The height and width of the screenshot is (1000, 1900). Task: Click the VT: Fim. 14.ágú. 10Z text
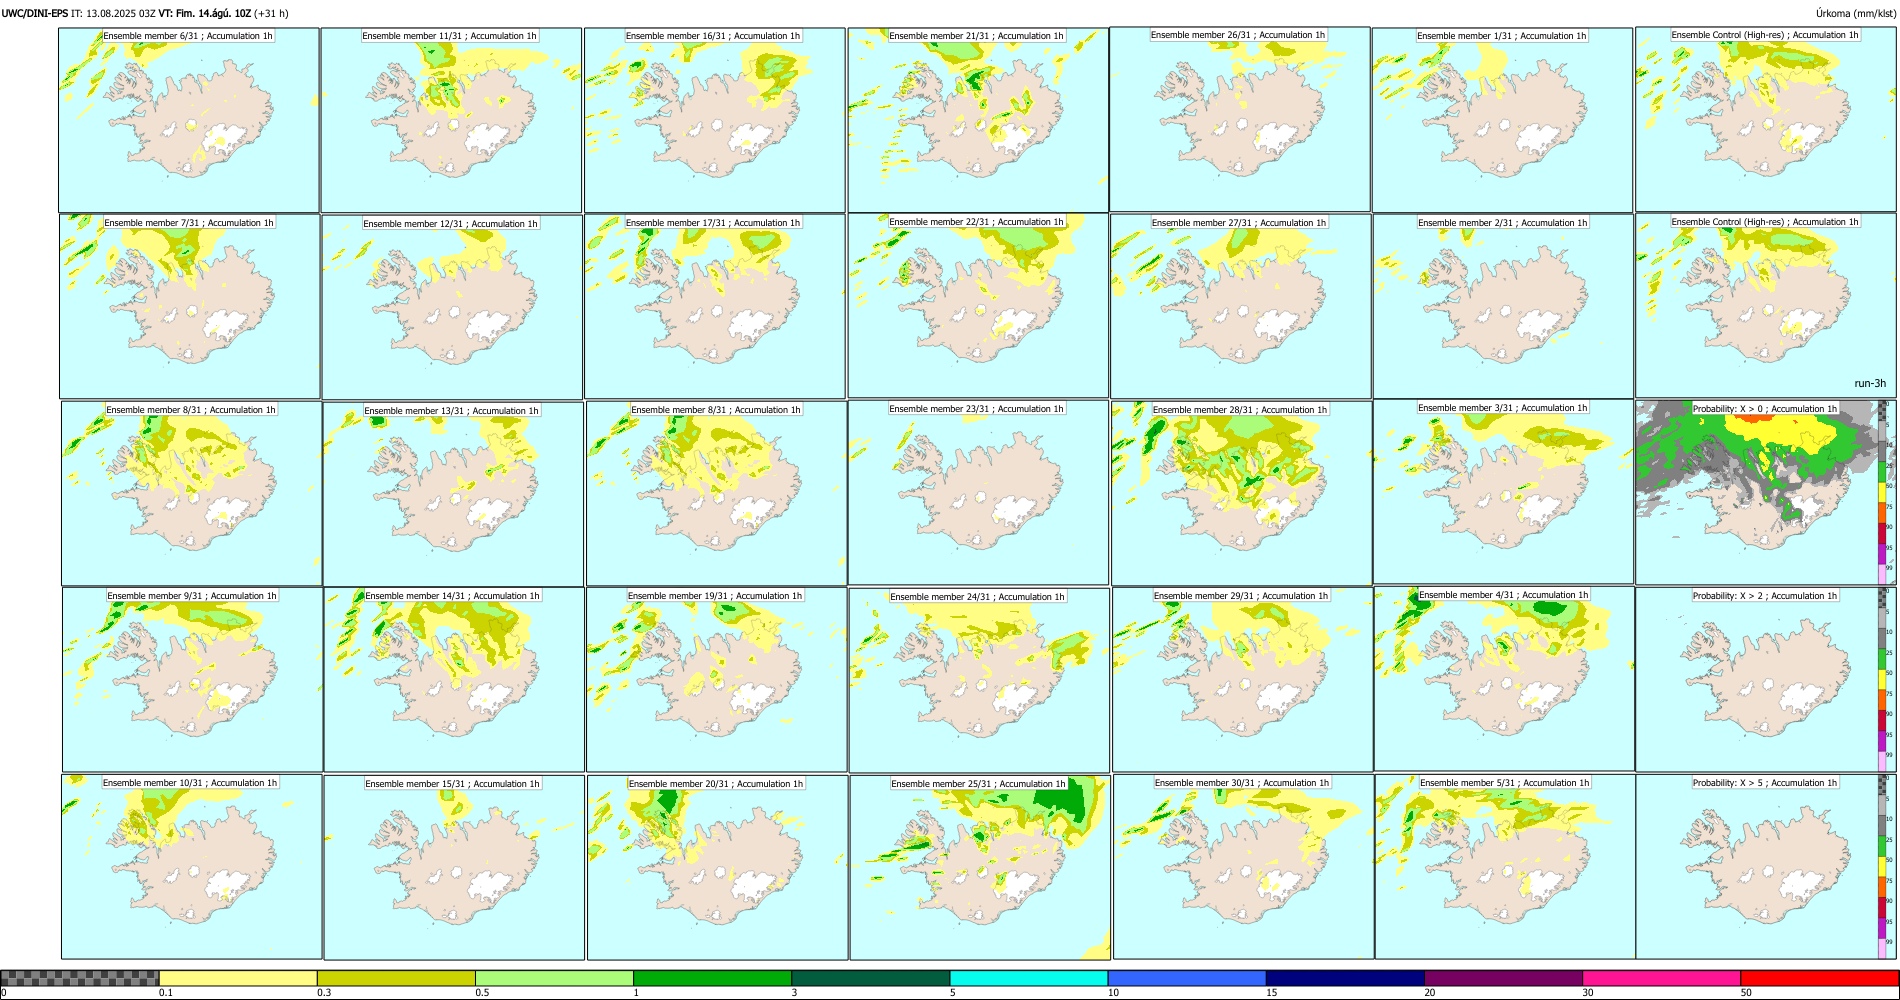click(205, 14)
